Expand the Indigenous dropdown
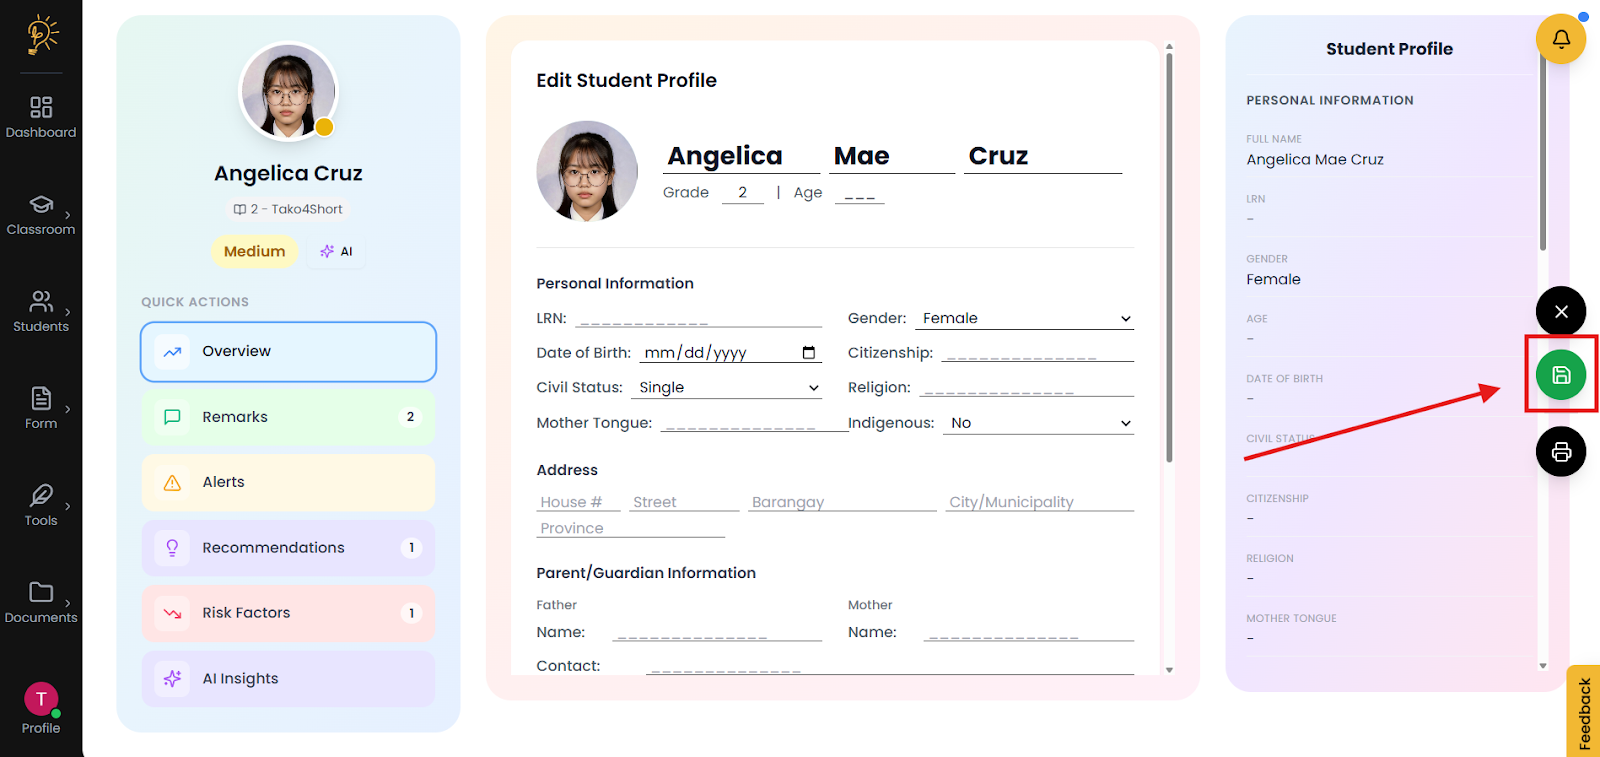 [1038, 424]
